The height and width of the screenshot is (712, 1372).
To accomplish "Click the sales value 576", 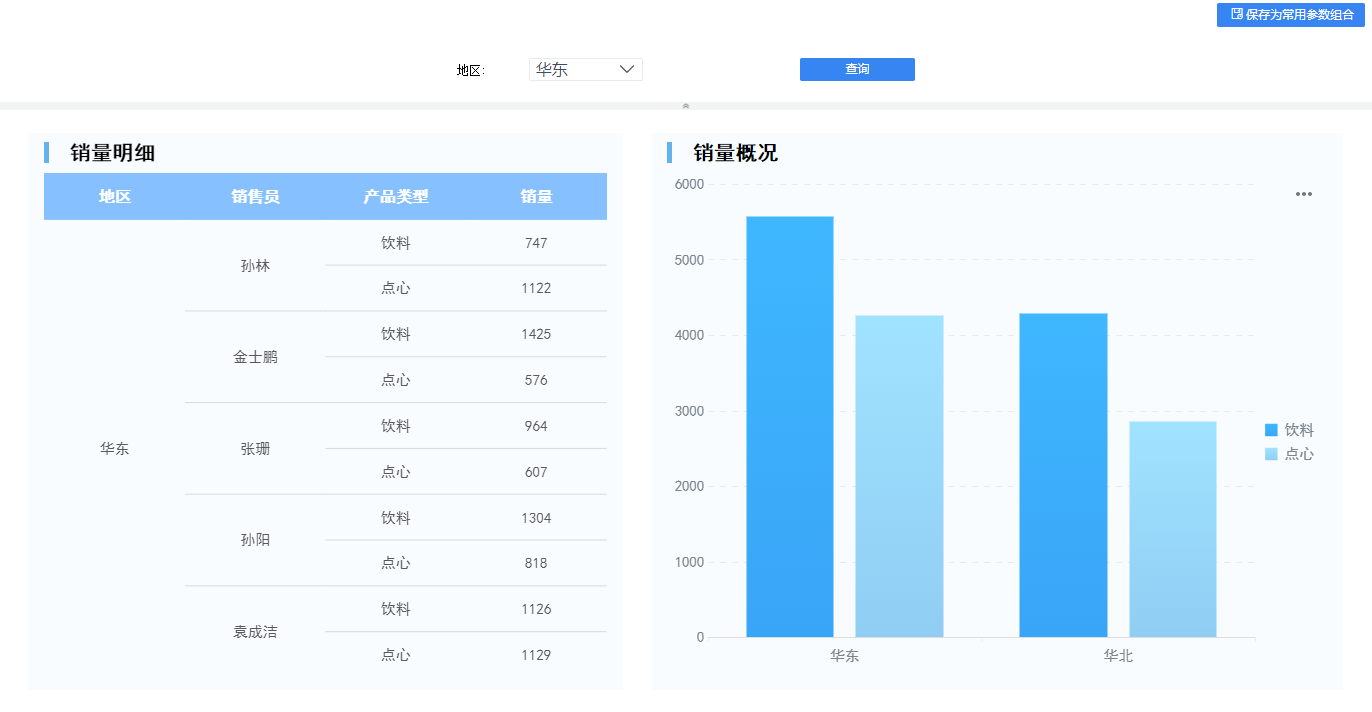I will (536, 380).
